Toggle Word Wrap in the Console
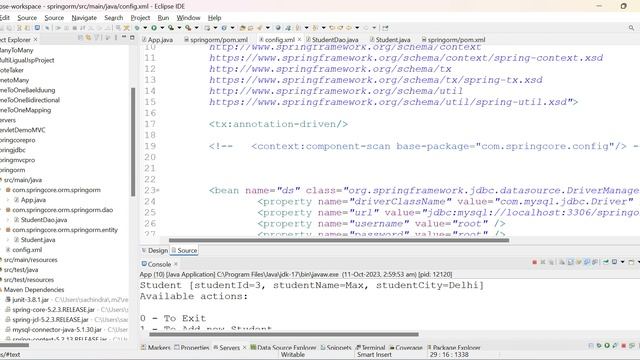The width and height of the screenshot is (640, 360). tap(578, 262)
